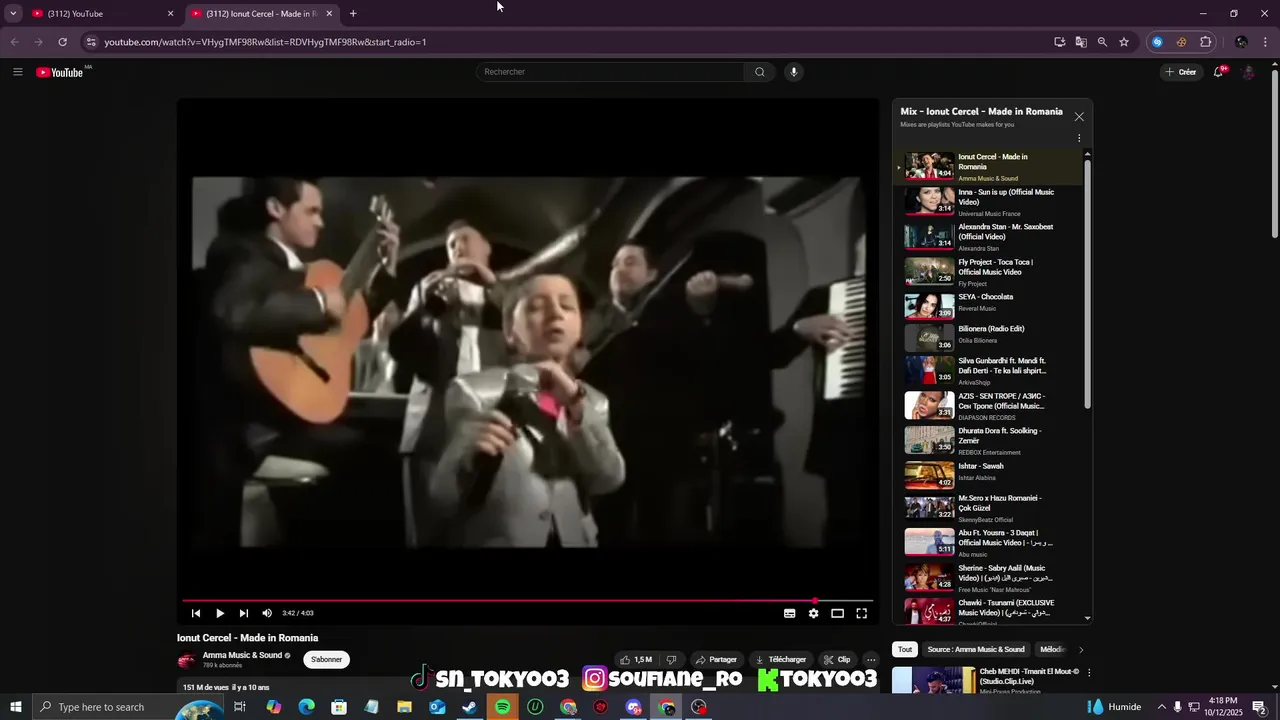Screen dimensions: 1280x720
Task: Translate this page icon
Action: (x=1081, y=42)
